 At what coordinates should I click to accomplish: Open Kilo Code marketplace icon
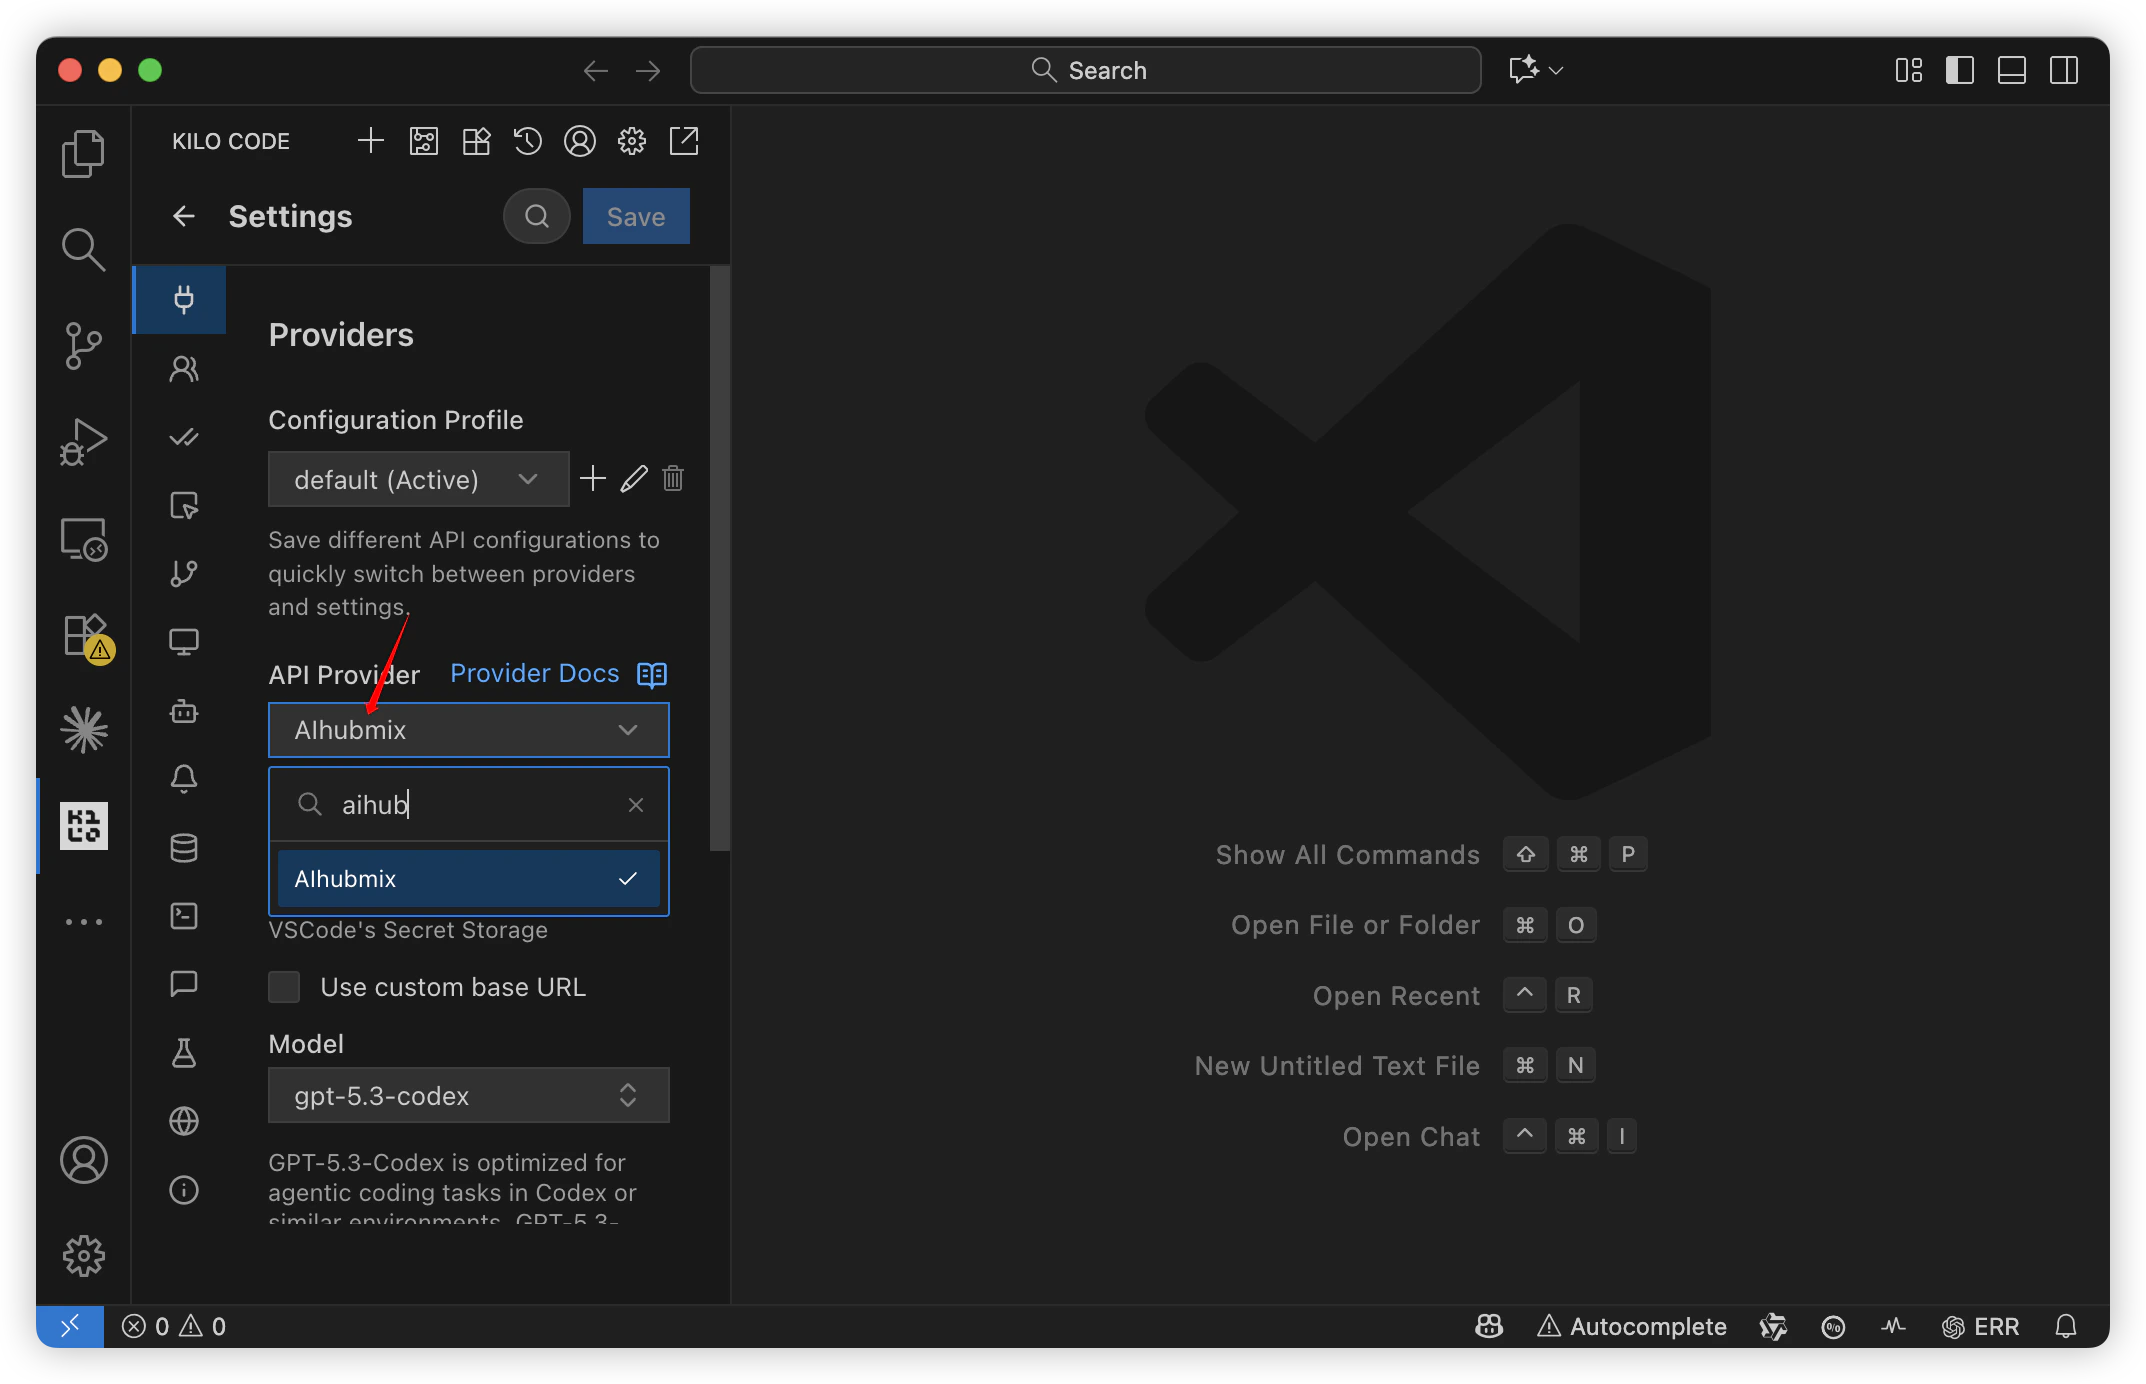[x=476, y=141]
